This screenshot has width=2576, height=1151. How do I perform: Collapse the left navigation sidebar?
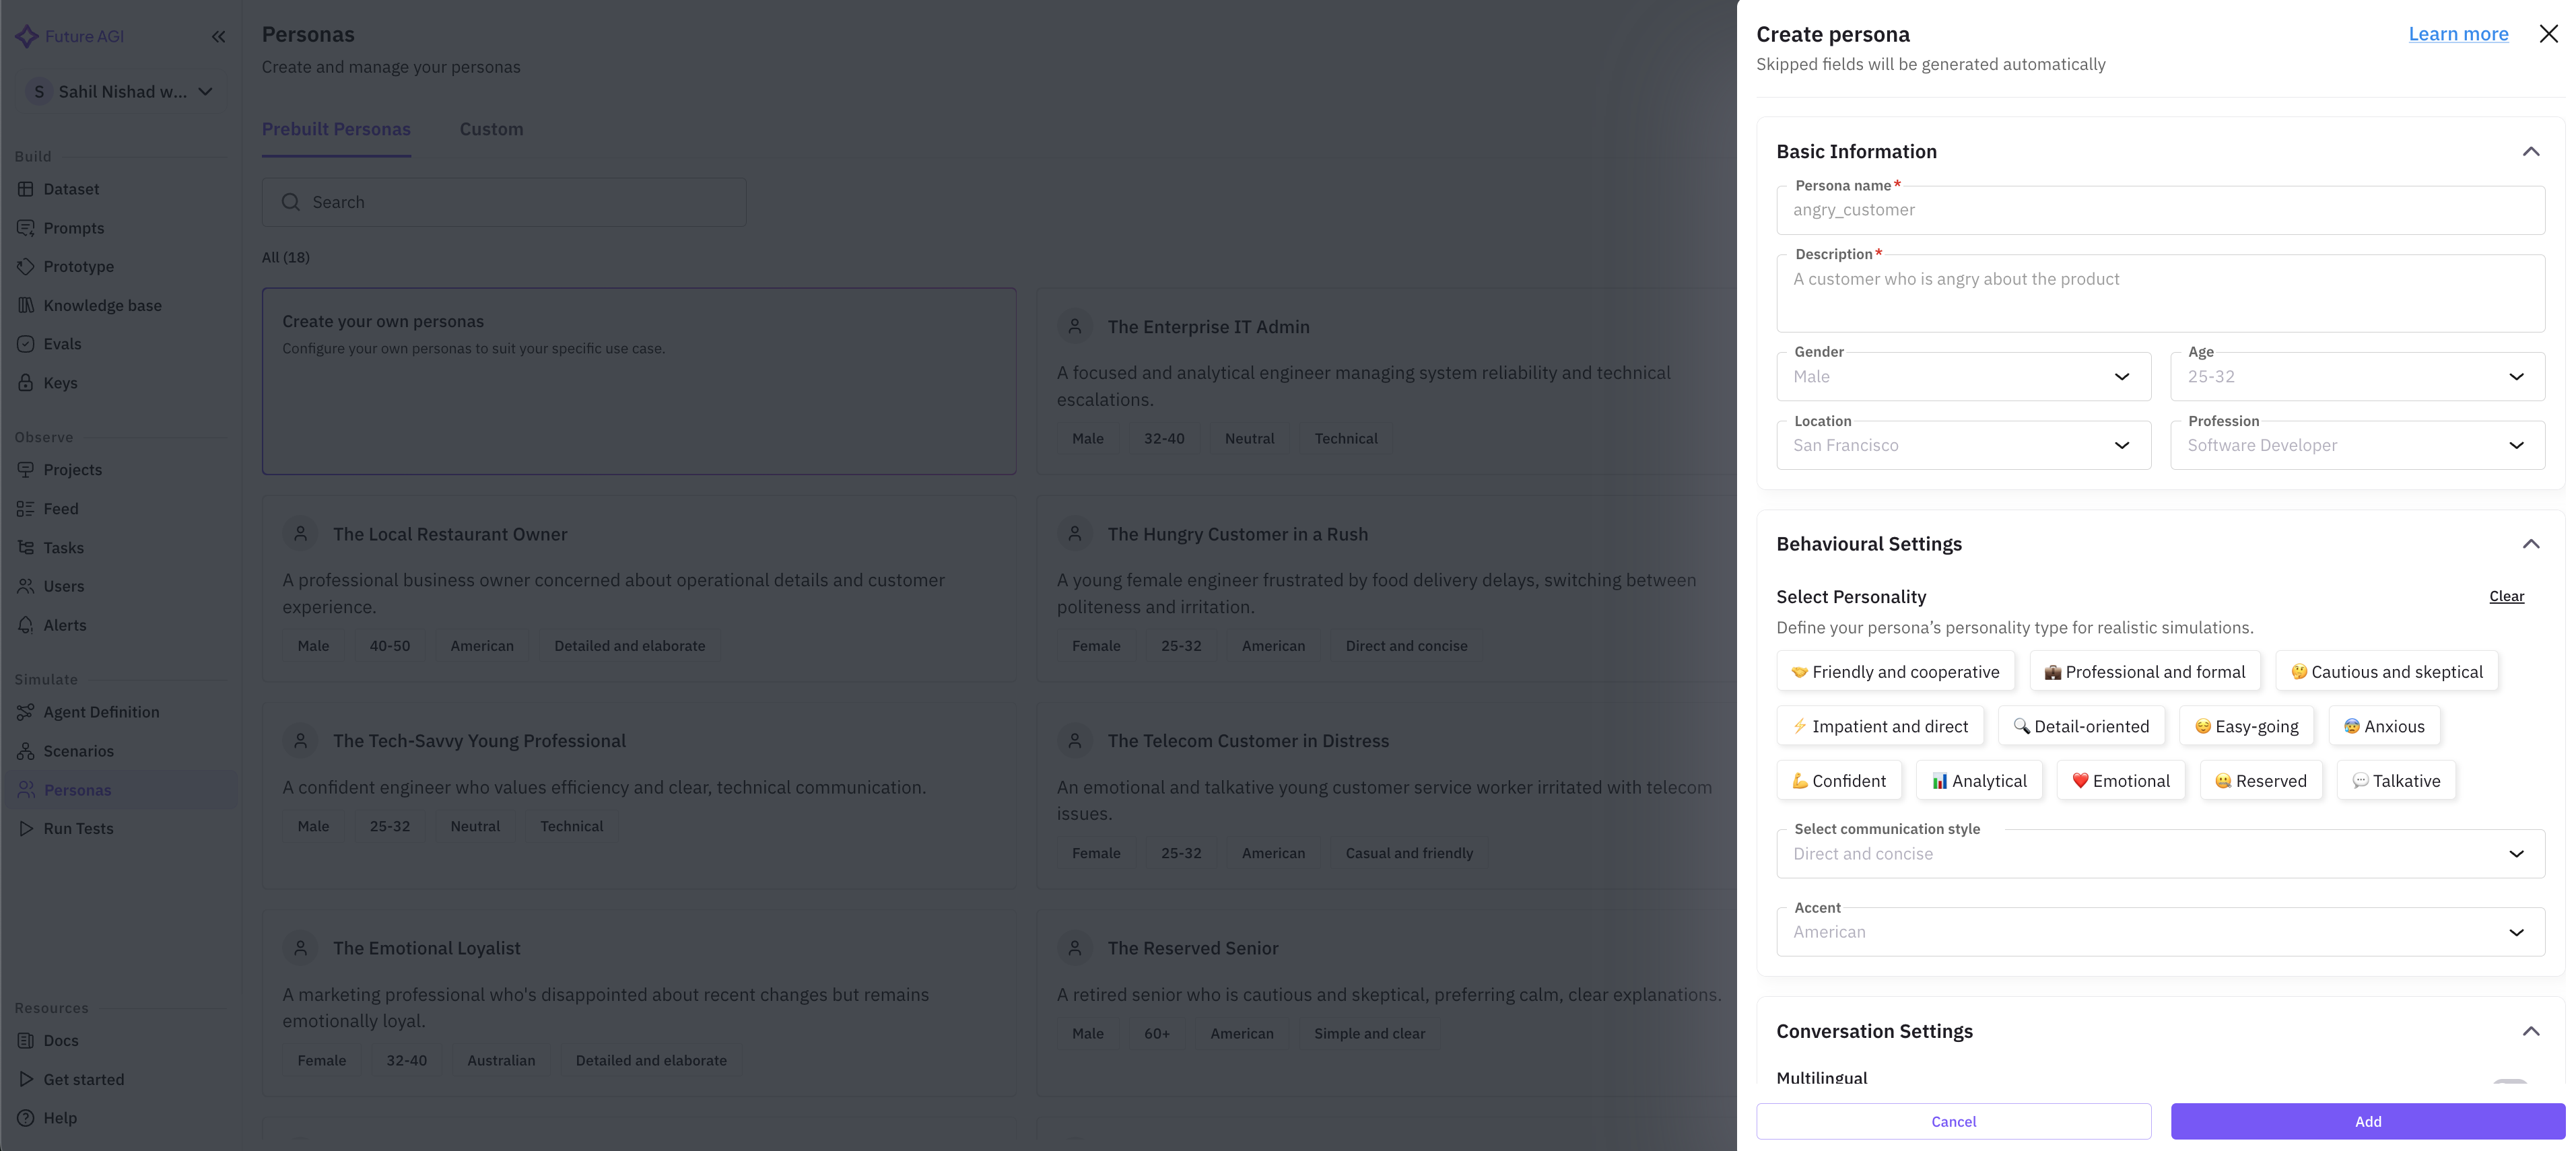click(219, 36)
